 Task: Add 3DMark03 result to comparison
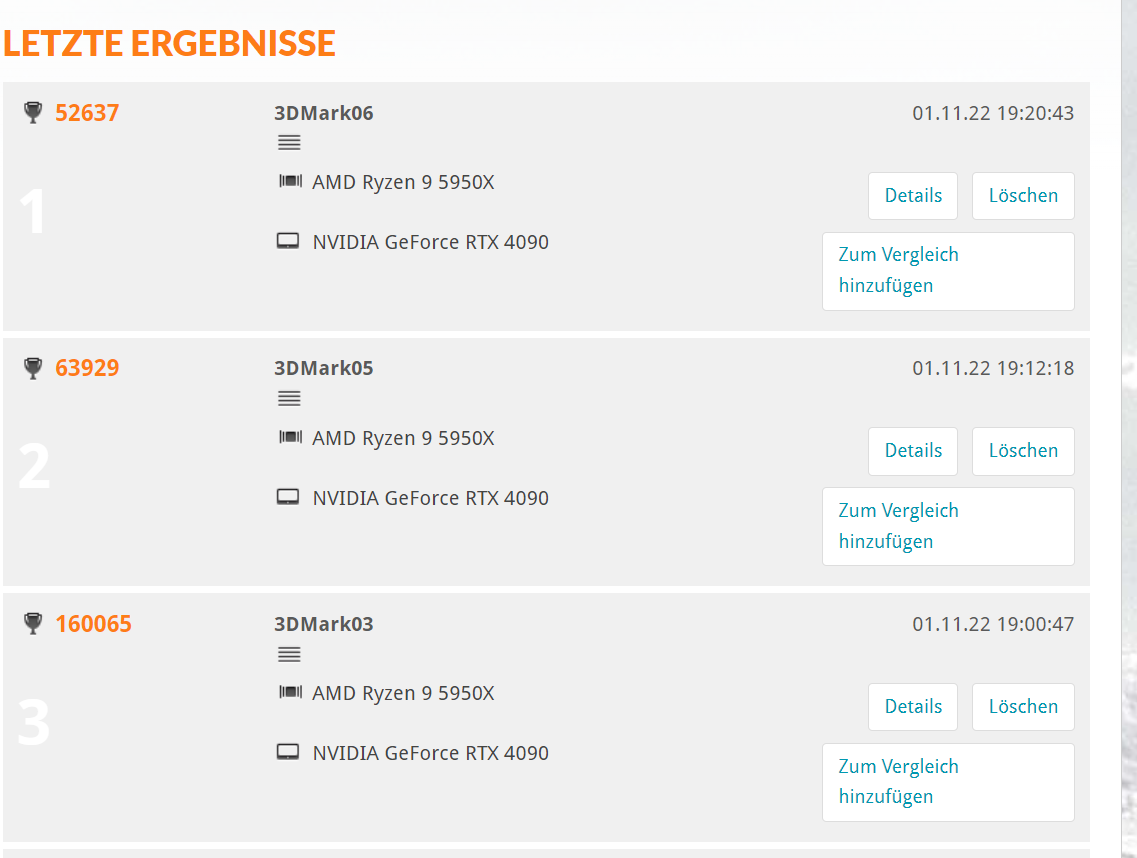pos(948,783)
